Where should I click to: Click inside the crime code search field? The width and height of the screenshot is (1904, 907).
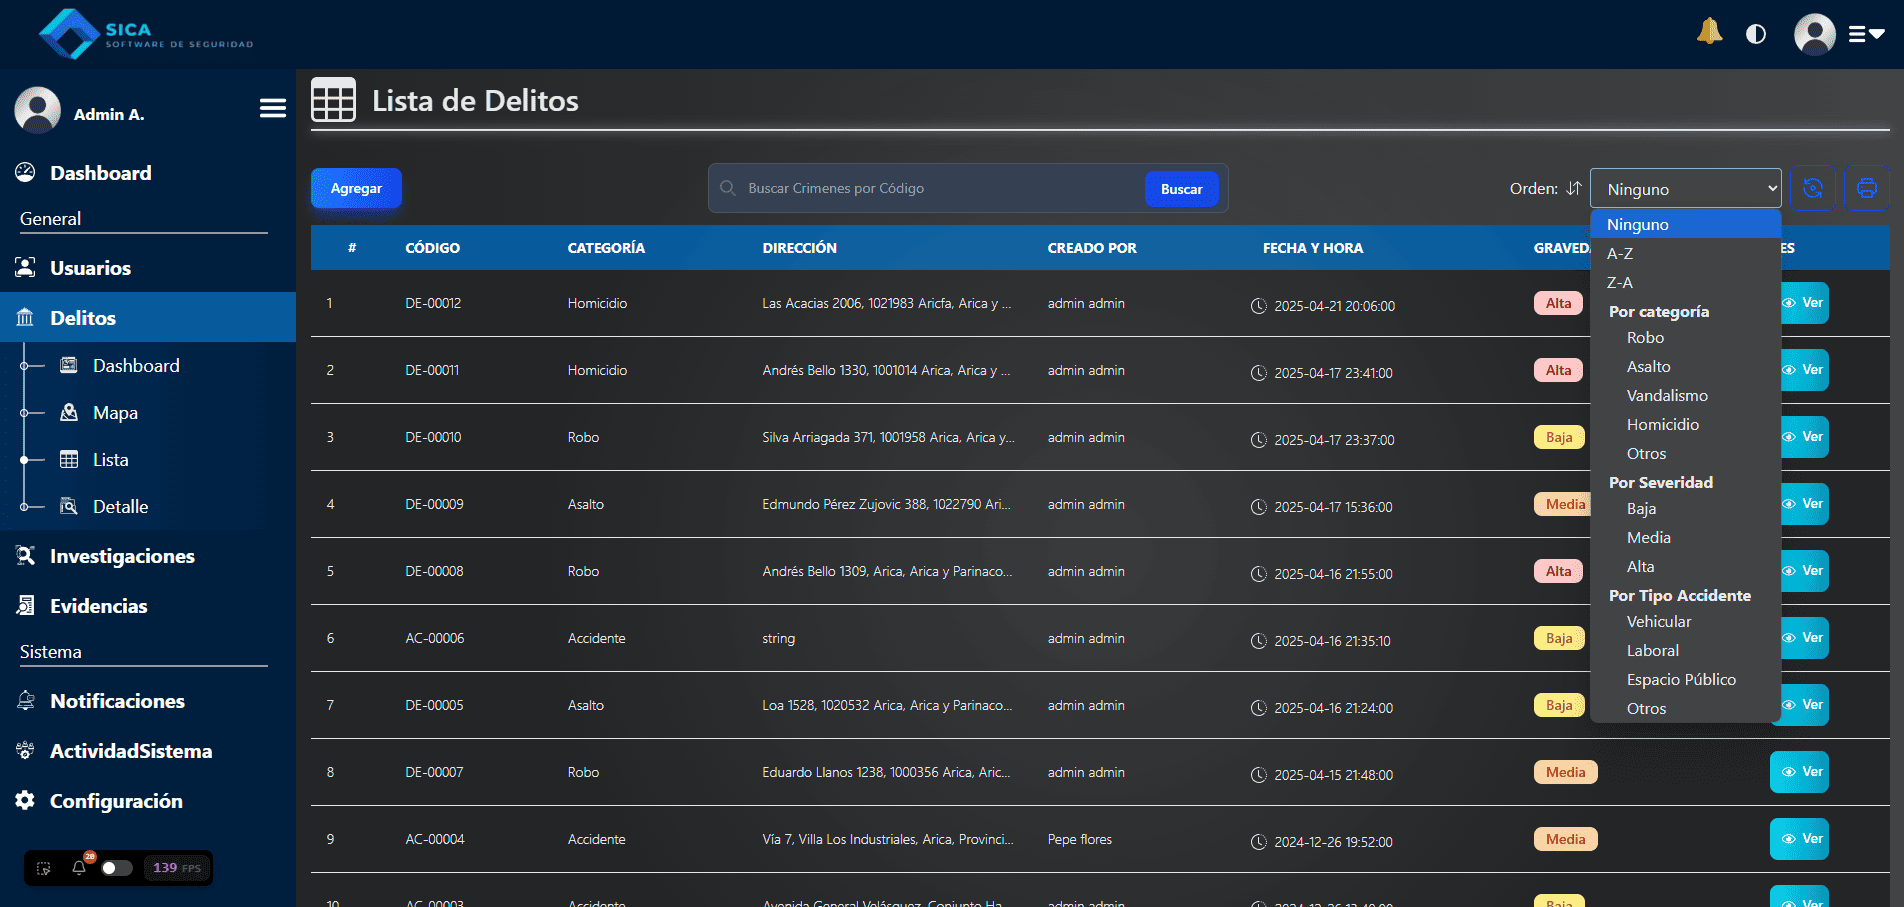coord(930,188)
